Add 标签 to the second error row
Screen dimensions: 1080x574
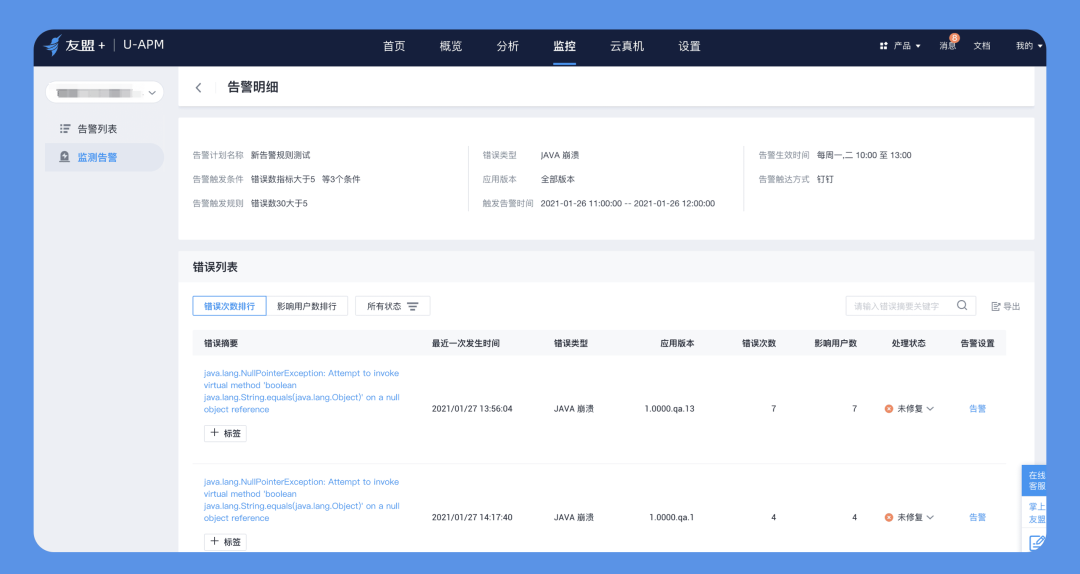(225, 542)
